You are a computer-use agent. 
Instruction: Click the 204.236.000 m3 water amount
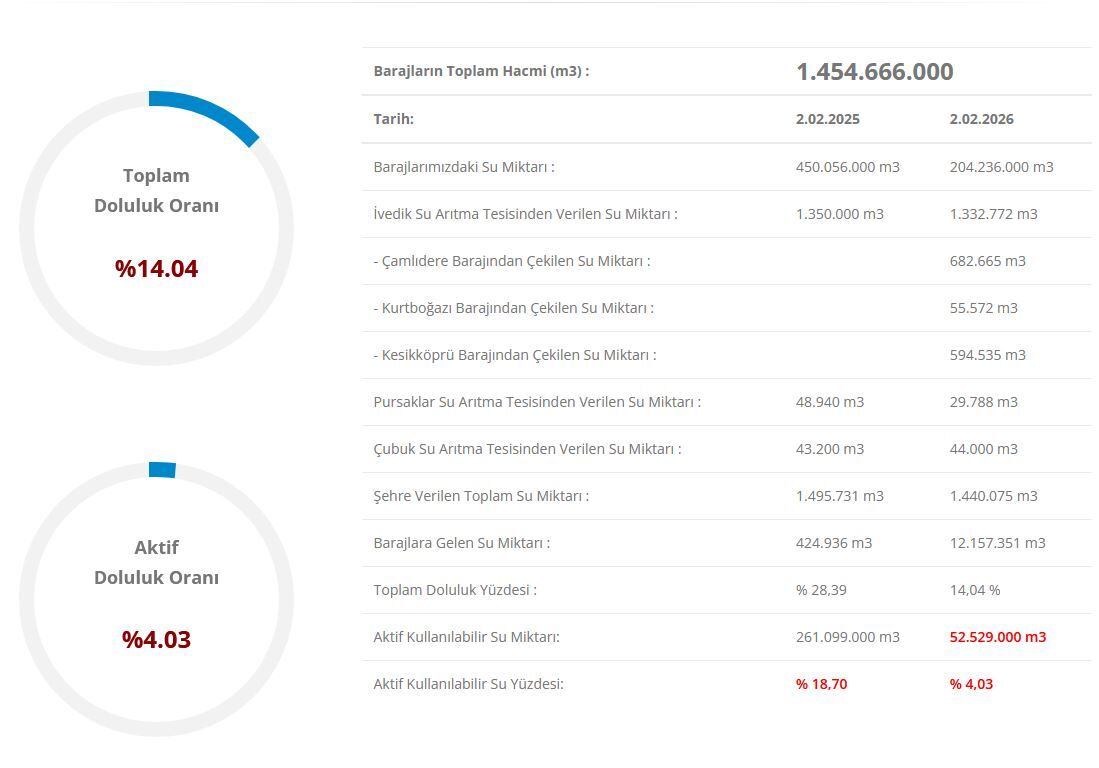point(1002,167)
